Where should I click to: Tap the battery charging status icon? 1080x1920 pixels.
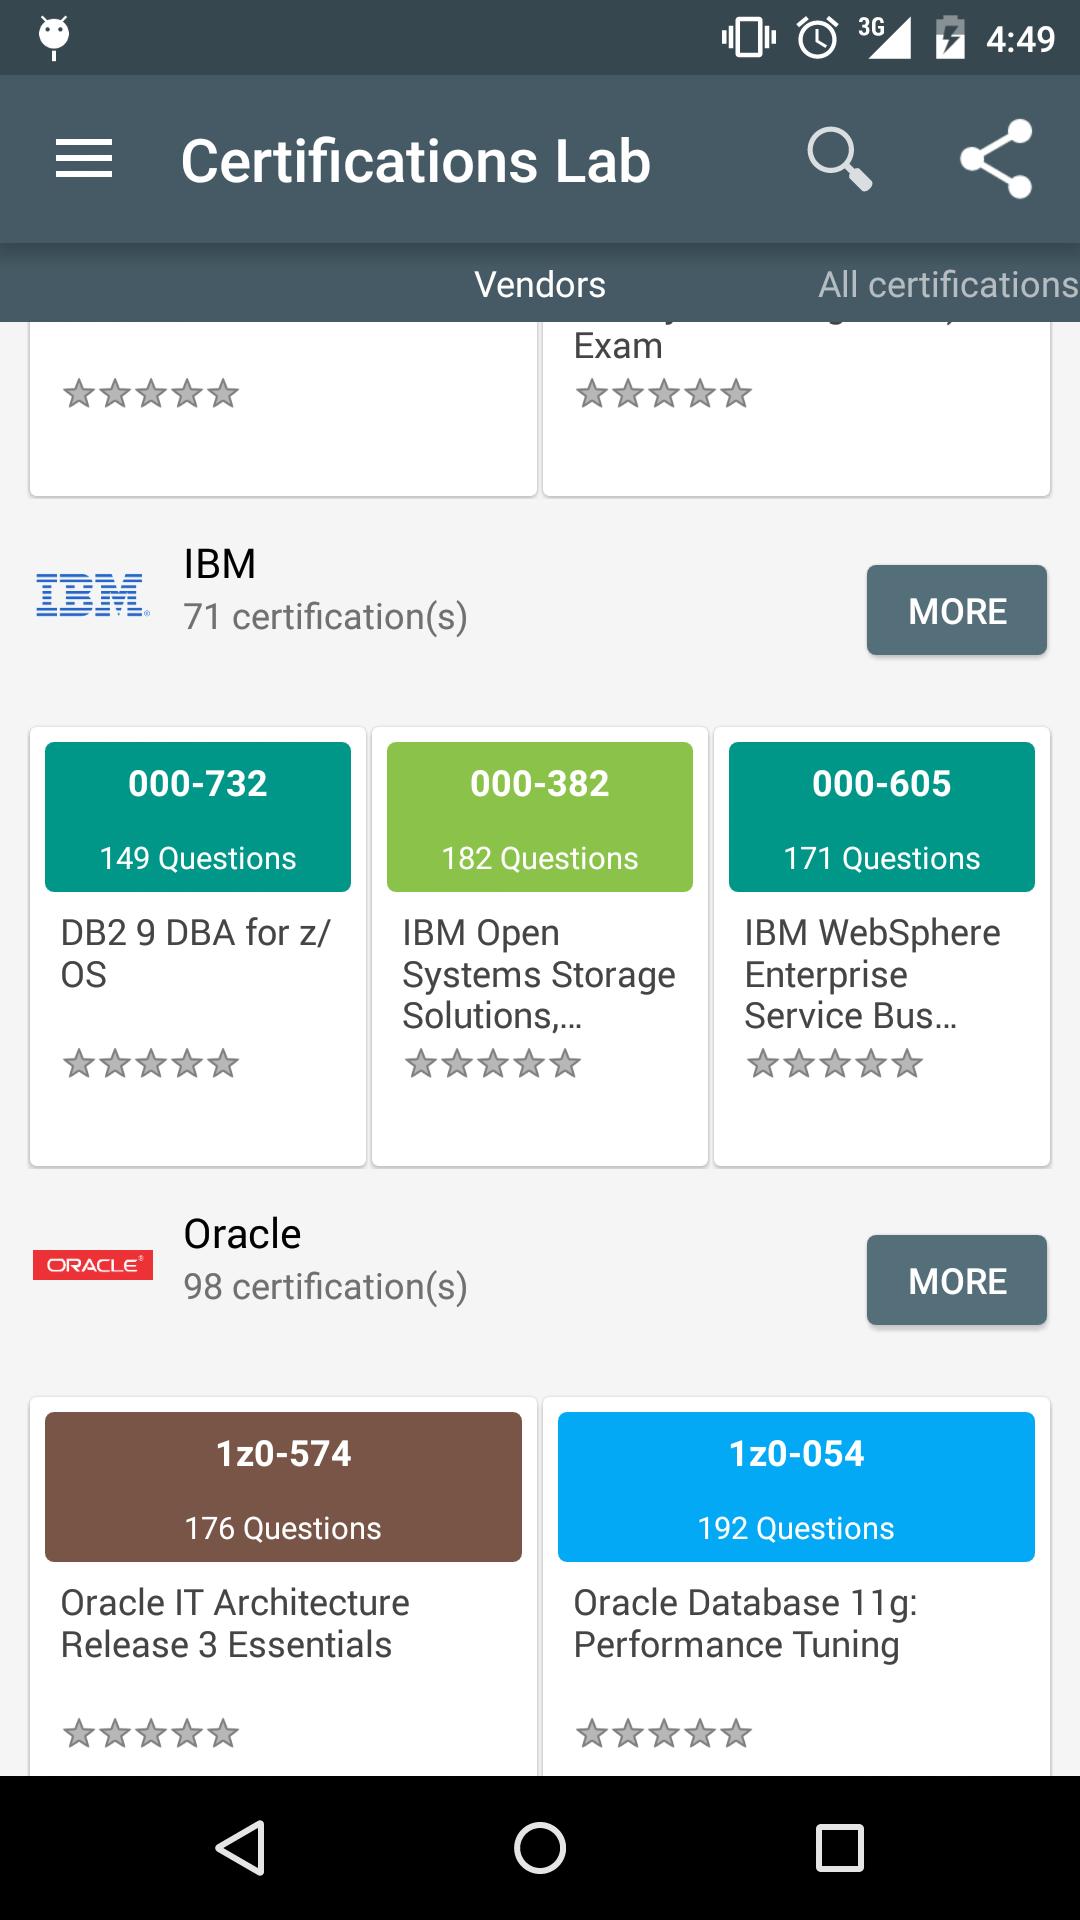(x=950, y=38)
